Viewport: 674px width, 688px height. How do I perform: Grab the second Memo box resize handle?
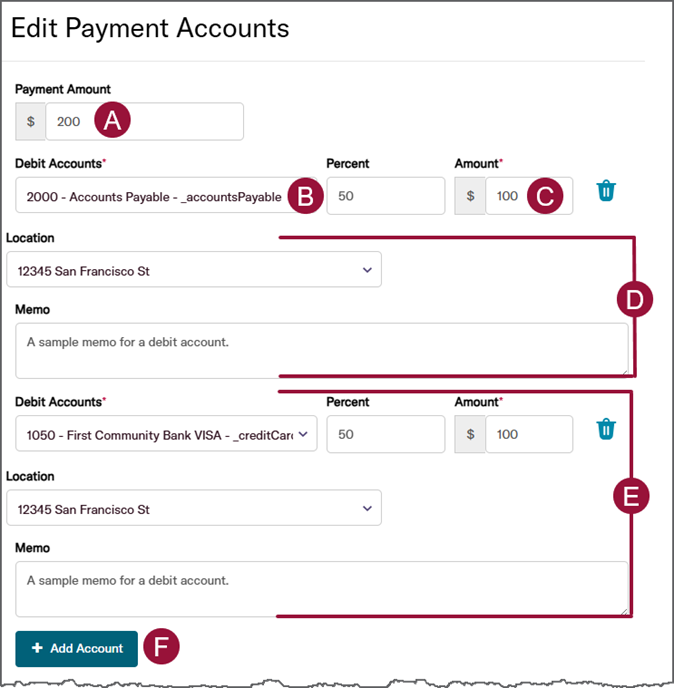pyautogui.click(x=624, y=611)
